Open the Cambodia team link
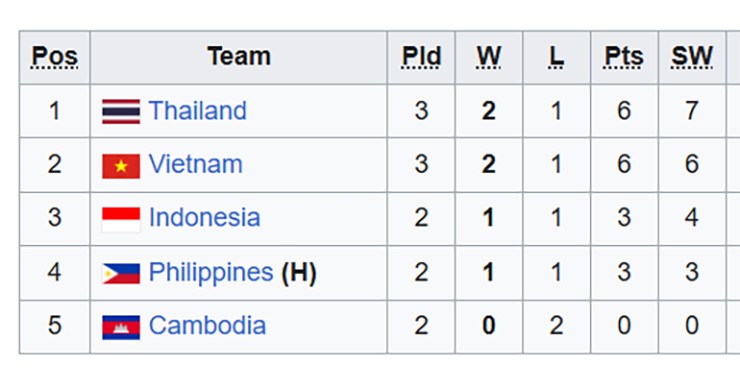 [x=207, y=325]
